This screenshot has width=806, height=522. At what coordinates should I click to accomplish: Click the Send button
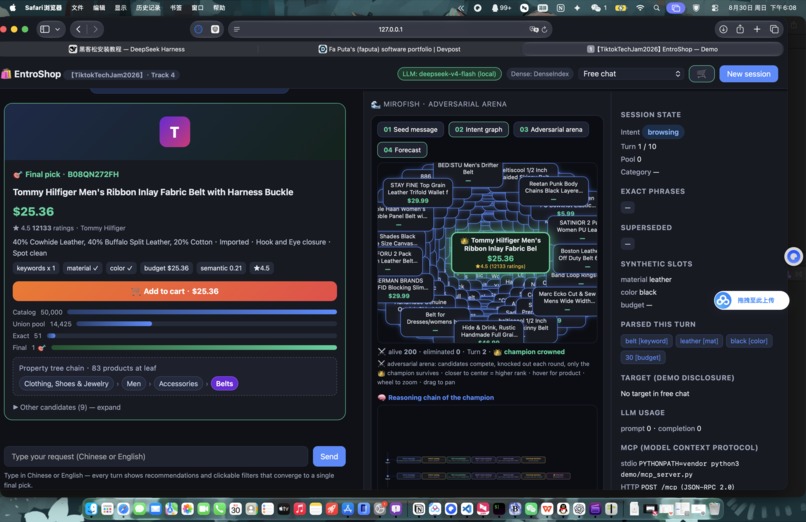click(329, 456)
